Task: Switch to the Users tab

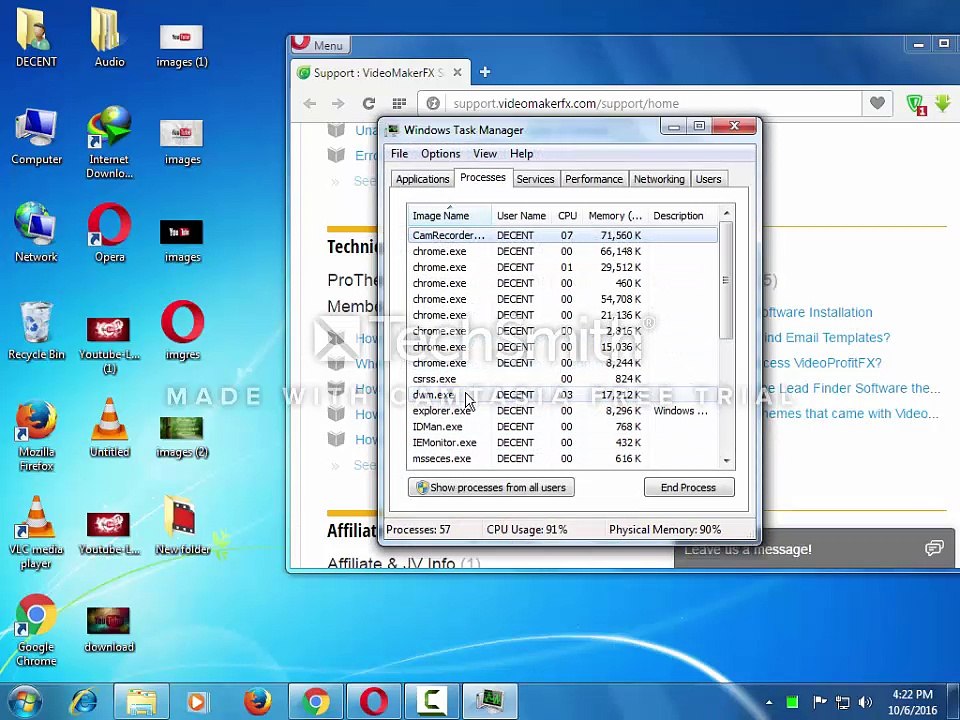Action: click(708, 179)
